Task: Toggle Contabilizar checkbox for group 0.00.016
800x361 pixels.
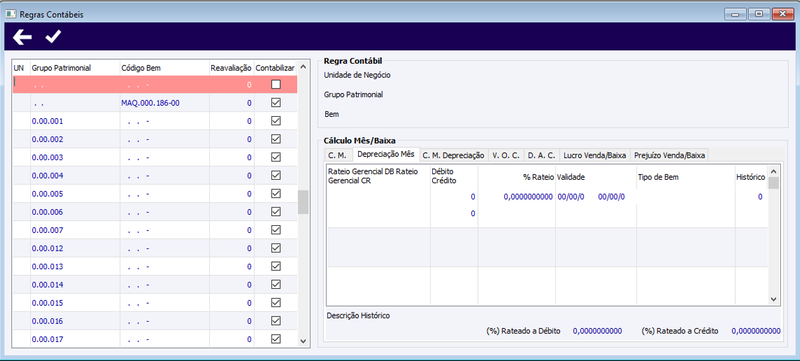Action: [x=276, y=321]
